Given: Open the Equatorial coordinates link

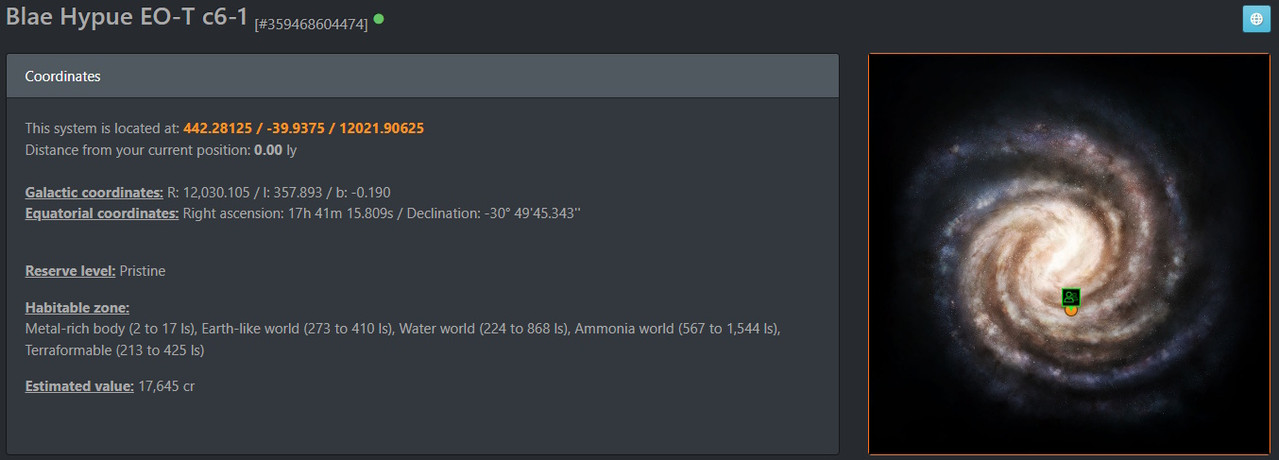Looking at the screenshot, I should click(102, 213).
